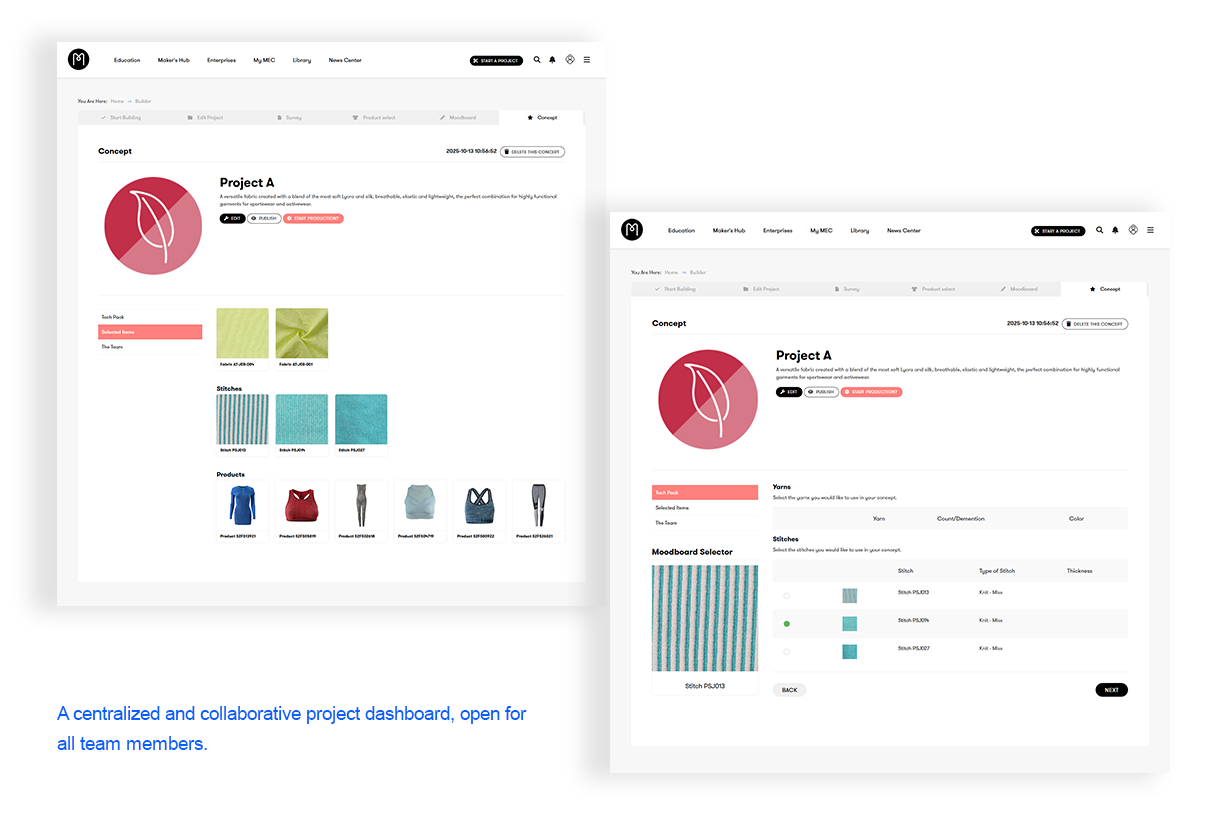Viewport: 1227px width, 835px height.
Task: Click the bell icon in the left window header
Action: (552, 60)
